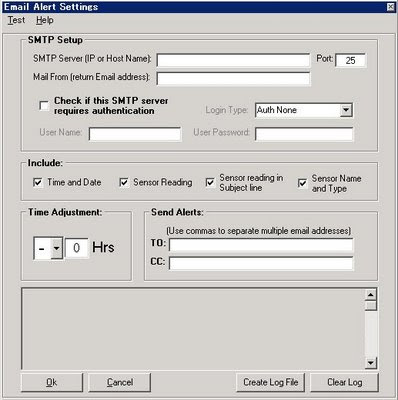Click the Clear Log button

point(345,382)
